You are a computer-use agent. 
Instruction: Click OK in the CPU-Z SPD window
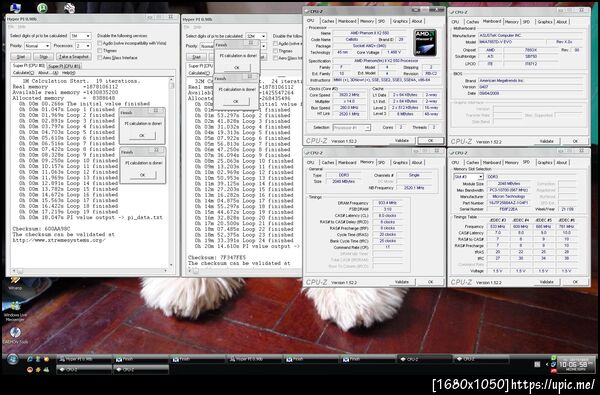pyautogui.click(x=575, y=282)
